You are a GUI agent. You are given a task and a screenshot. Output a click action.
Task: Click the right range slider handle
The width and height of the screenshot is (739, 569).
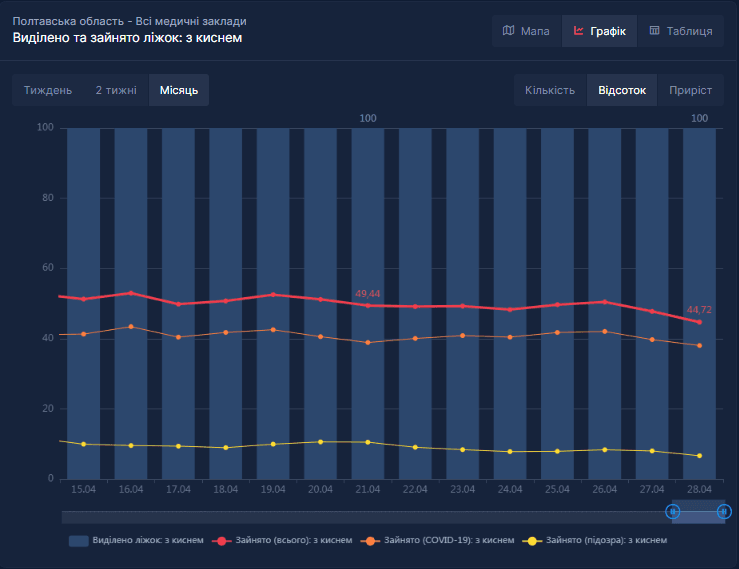point(724,511)
